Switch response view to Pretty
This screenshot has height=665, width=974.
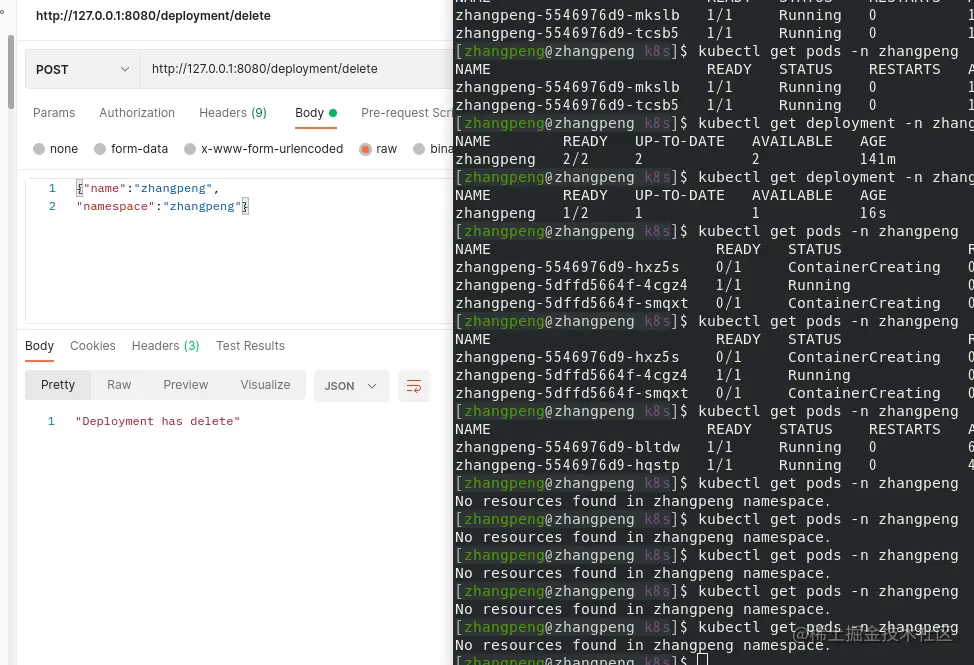pos(58,385)
